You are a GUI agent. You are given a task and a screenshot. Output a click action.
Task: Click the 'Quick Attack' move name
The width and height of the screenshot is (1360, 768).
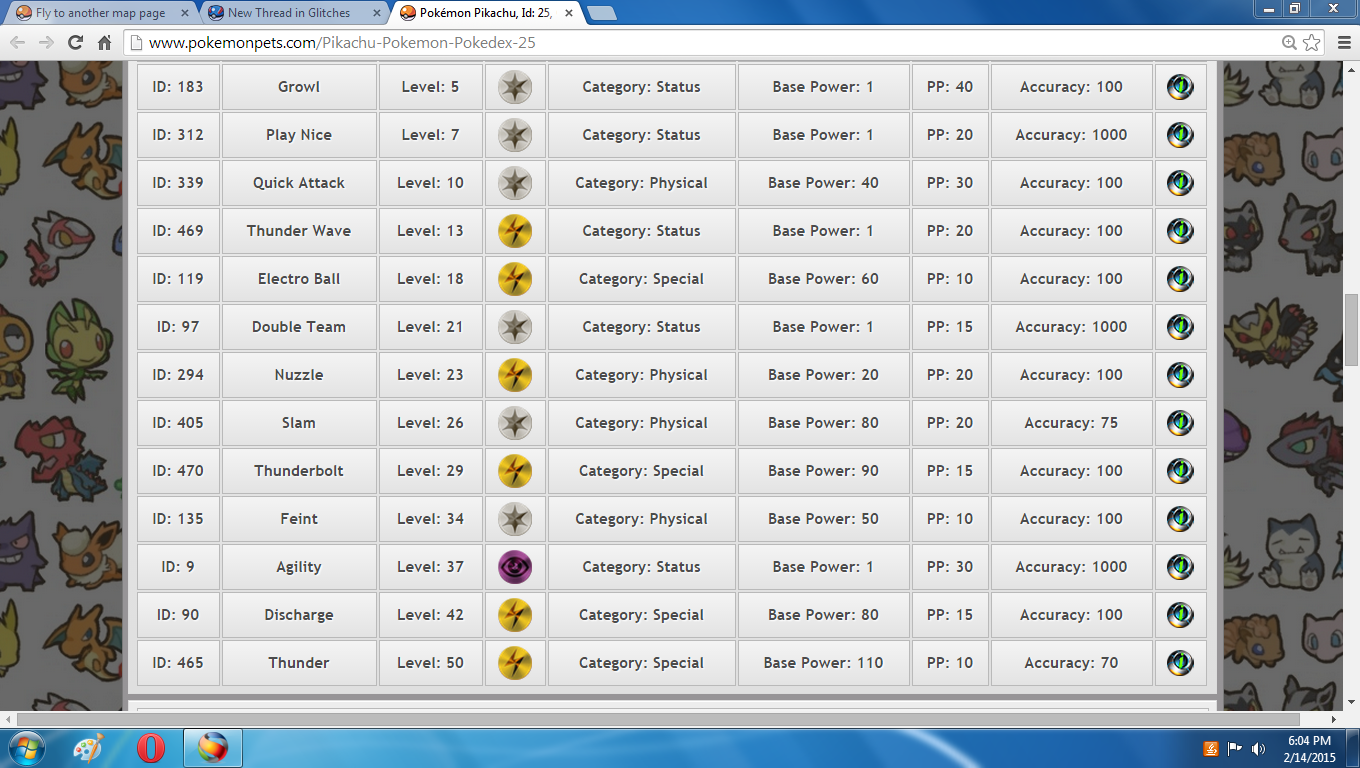pos(299,183)
